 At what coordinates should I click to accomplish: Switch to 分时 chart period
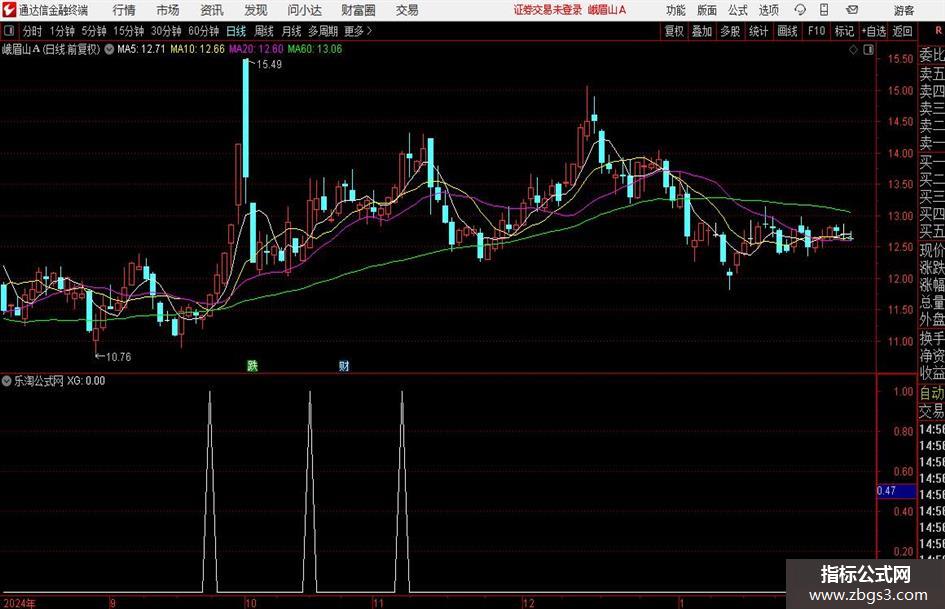[33, 31]
